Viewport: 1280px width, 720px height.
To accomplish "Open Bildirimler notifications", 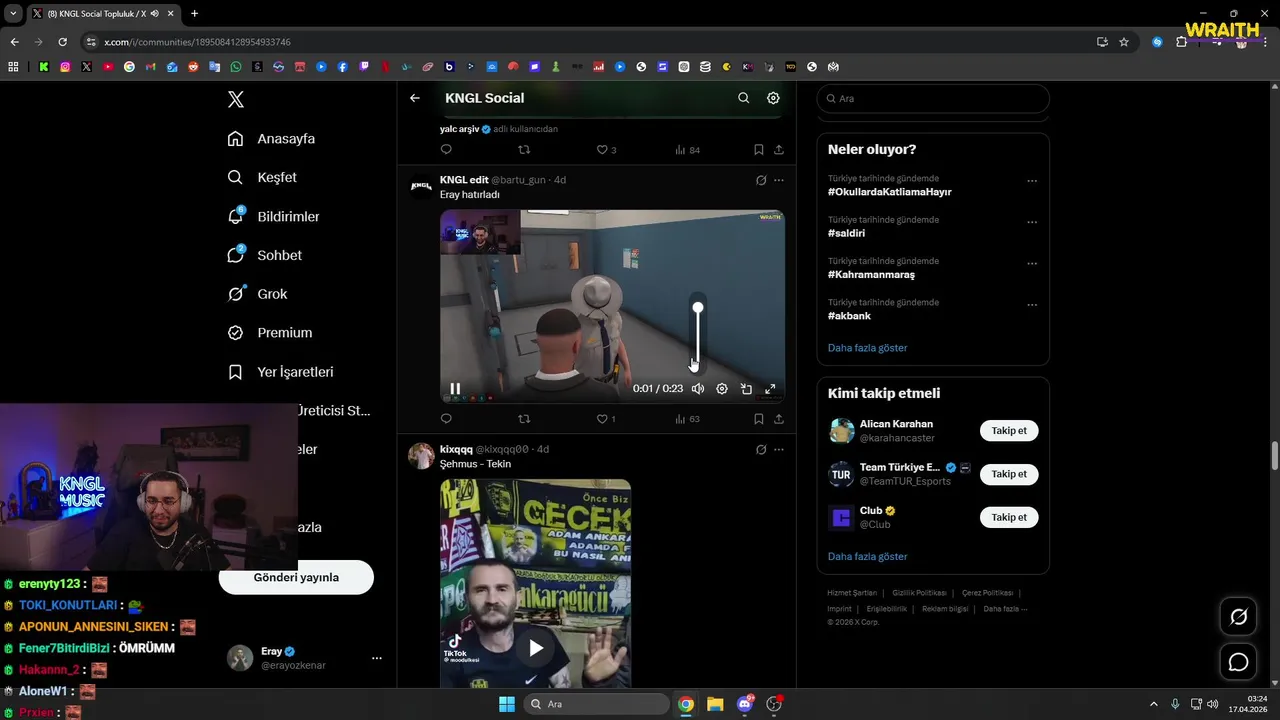I will pyautogui.click(x=273, y=216).
